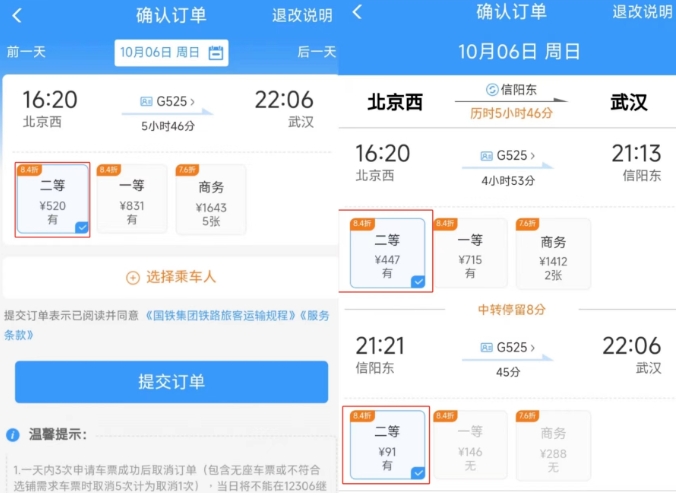Go to 前一天 previous day
The image size is (676, 495).
[x=26, y=52]
